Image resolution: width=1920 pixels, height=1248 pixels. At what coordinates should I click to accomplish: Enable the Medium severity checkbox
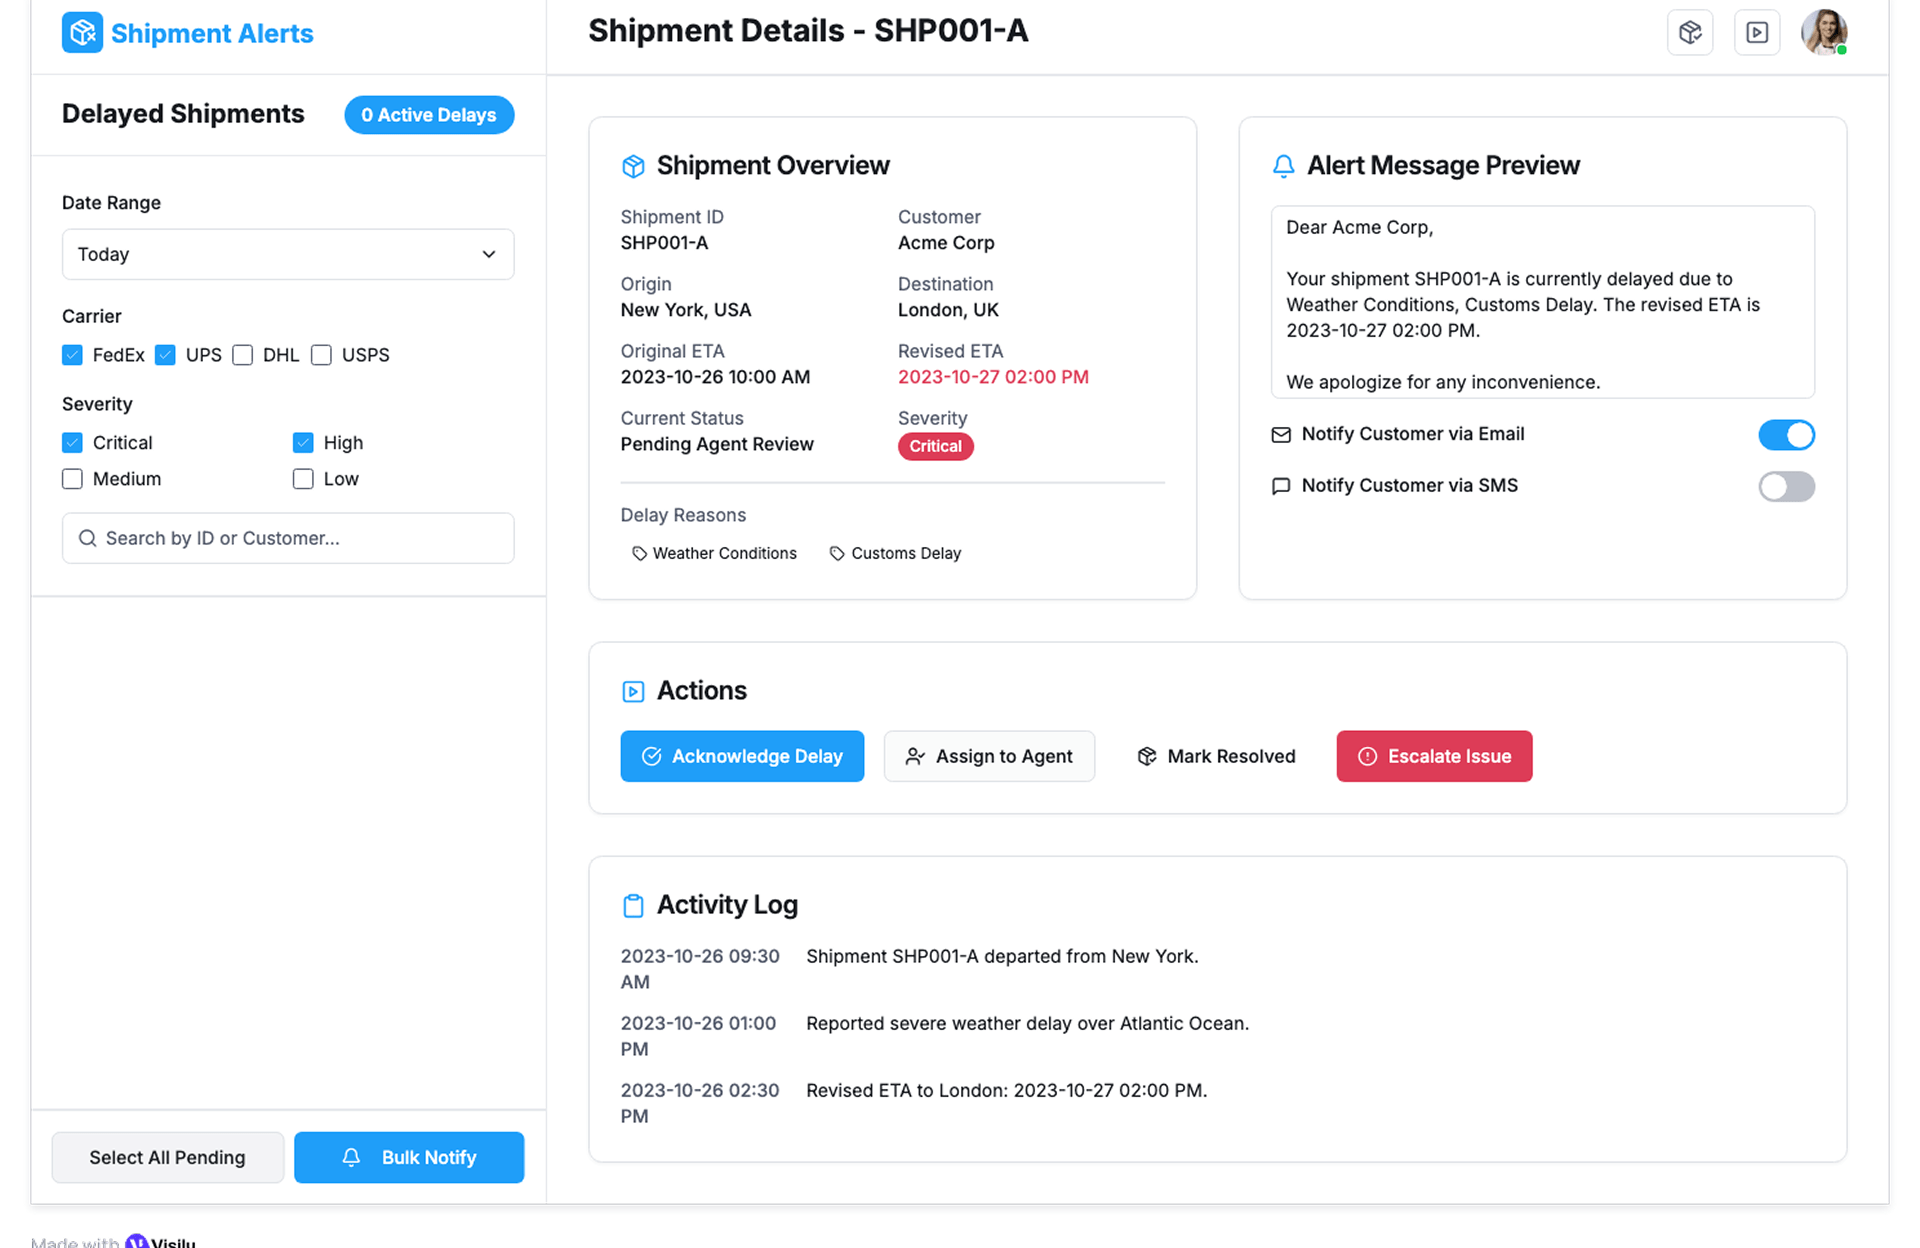click(72, 479)
